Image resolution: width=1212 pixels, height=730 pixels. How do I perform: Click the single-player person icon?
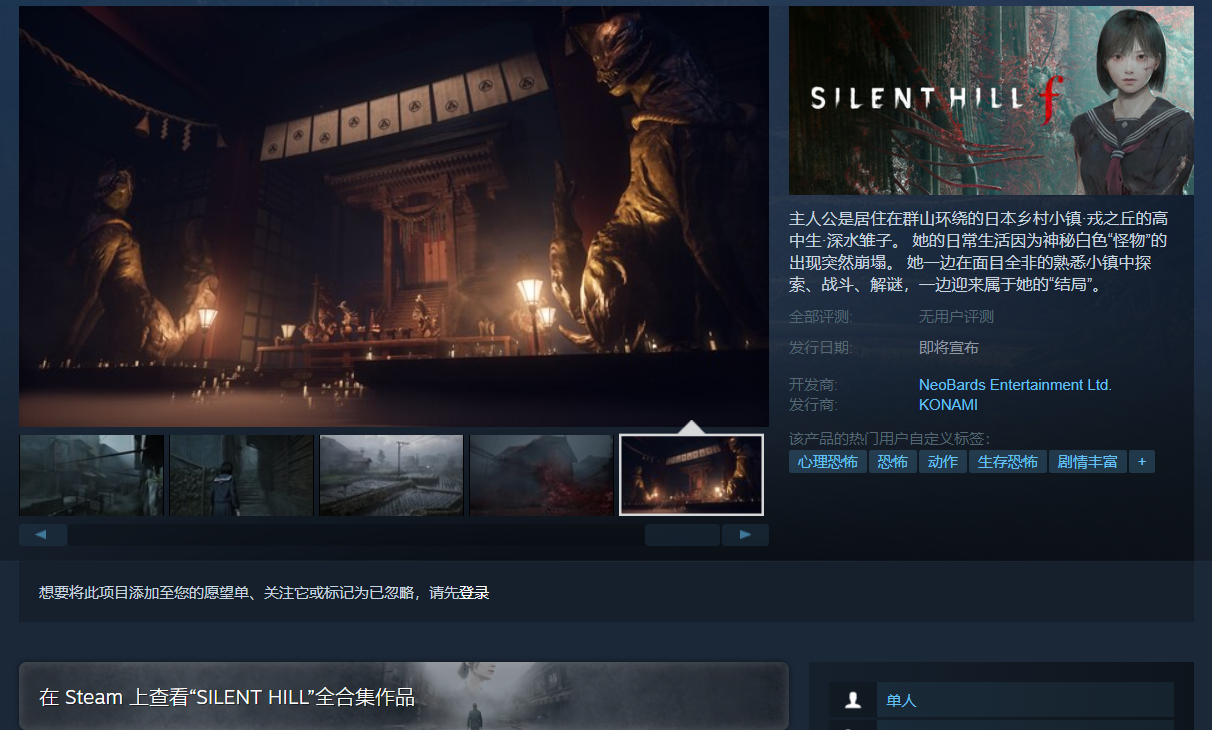tap(853, 700)
